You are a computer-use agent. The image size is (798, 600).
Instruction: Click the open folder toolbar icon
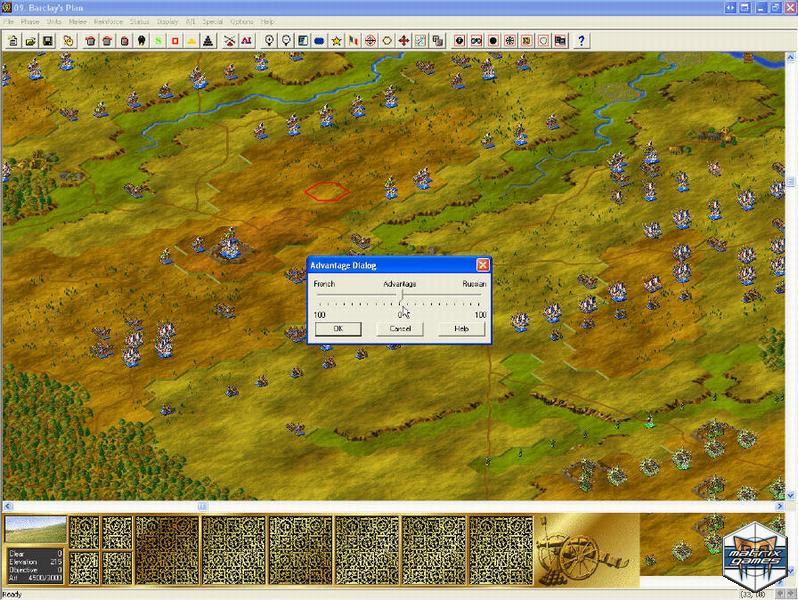click(x=30, y=41)
